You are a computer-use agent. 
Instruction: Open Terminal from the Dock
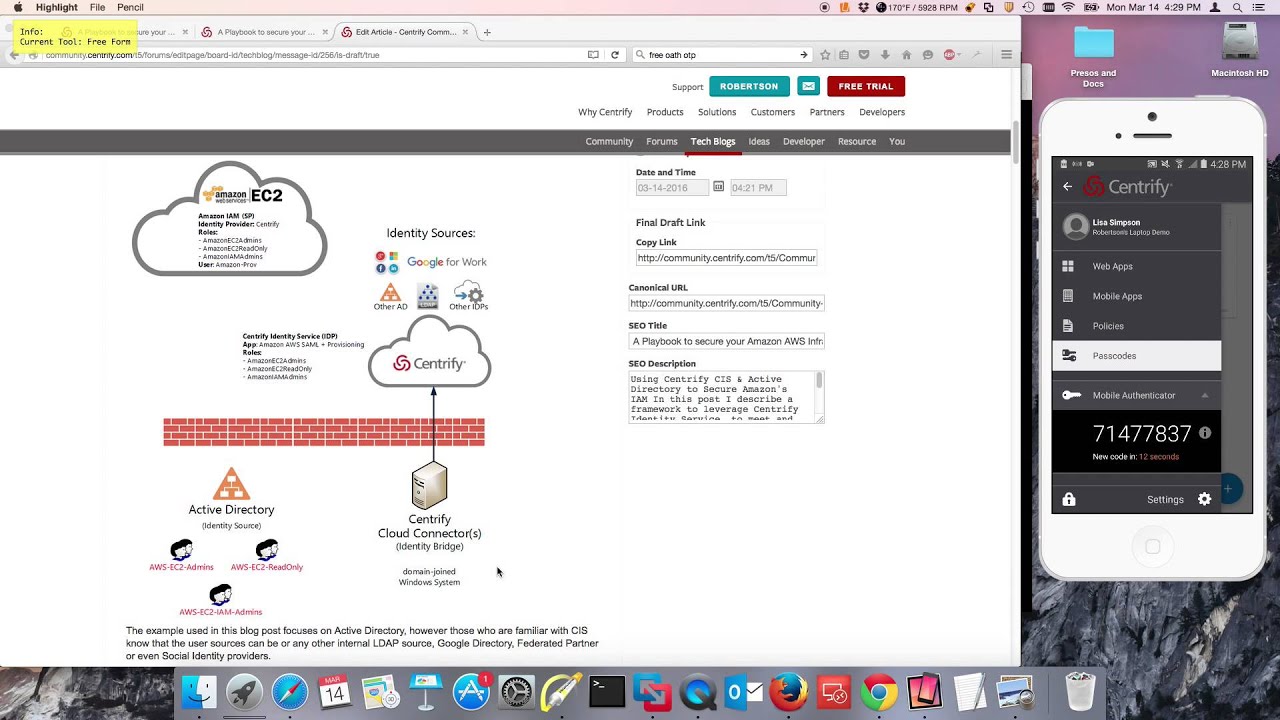pos(607,693)
